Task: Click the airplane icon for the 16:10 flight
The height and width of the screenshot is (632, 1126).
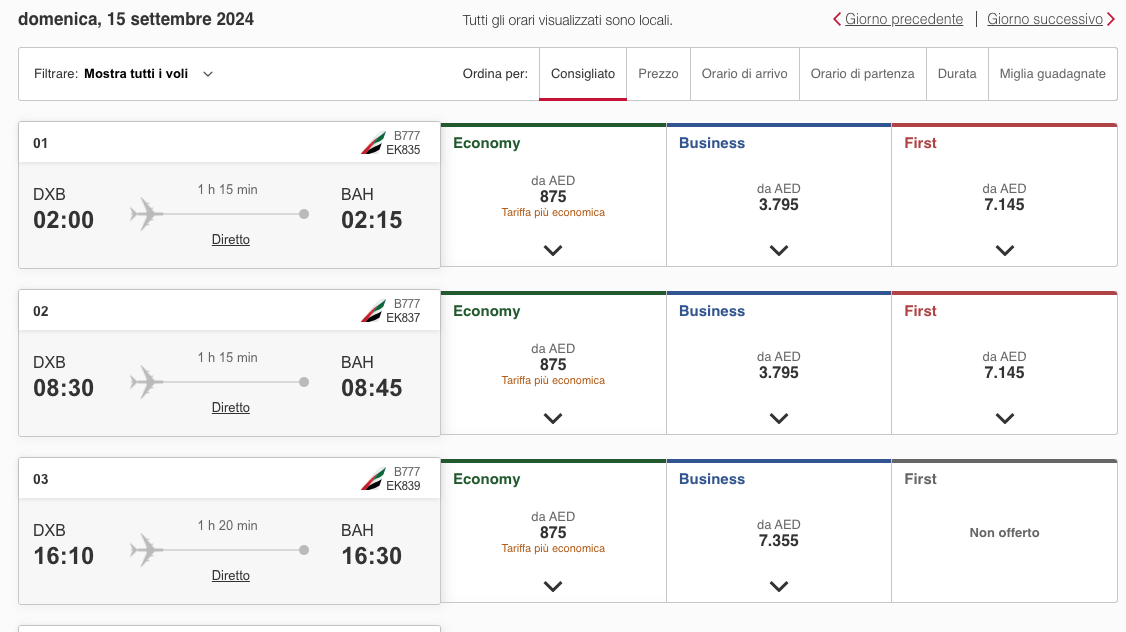Action: coord(146,549)
